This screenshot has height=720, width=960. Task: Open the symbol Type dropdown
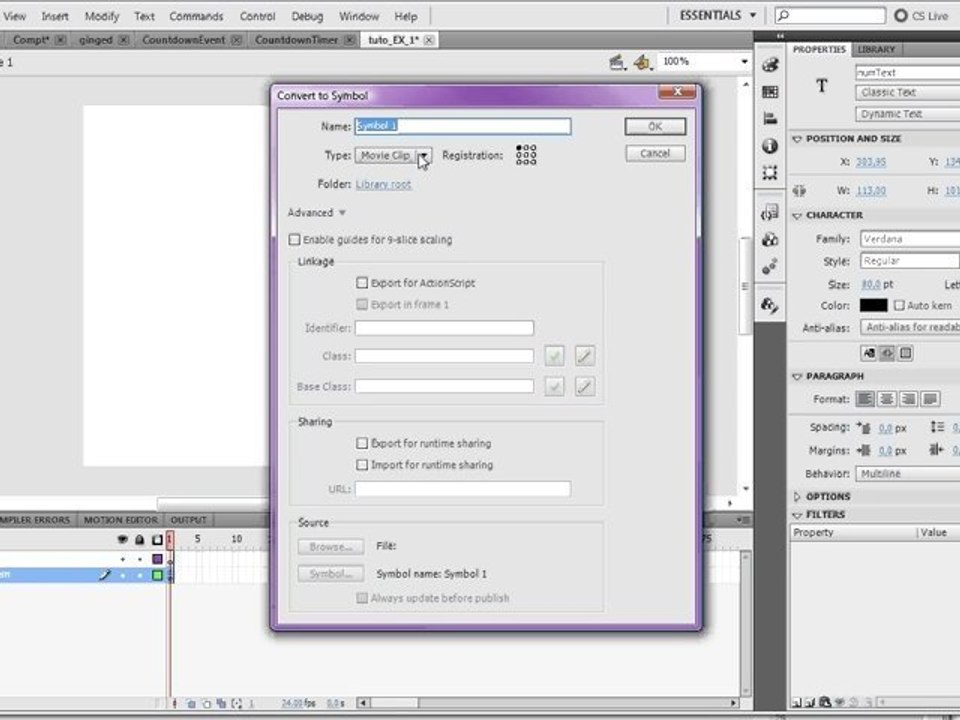[393, 156]
